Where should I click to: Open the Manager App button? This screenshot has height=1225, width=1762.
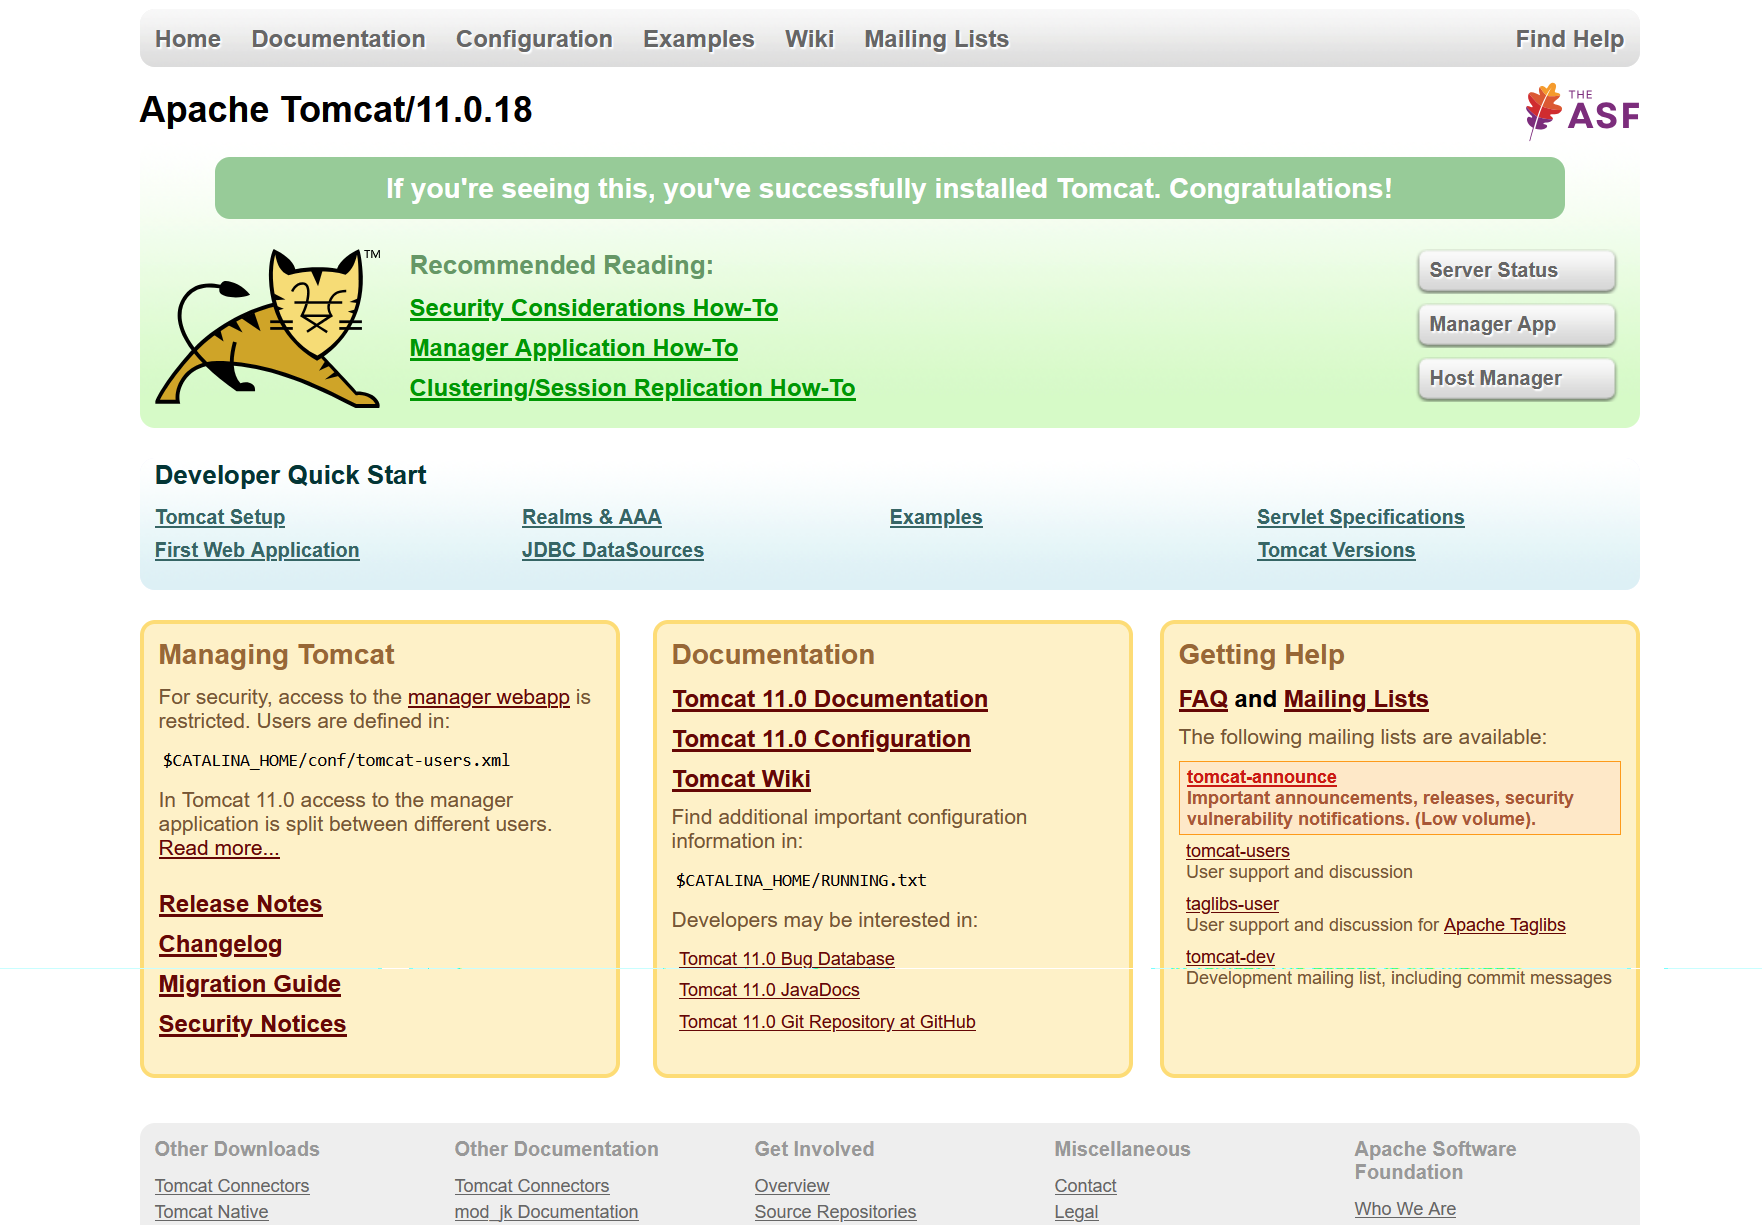[x=1516, y=324]
